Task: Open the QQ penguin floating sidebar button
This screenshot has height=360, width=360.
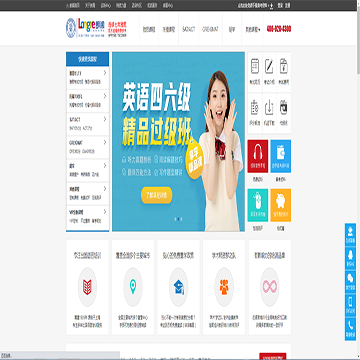Action: [350, 259]
